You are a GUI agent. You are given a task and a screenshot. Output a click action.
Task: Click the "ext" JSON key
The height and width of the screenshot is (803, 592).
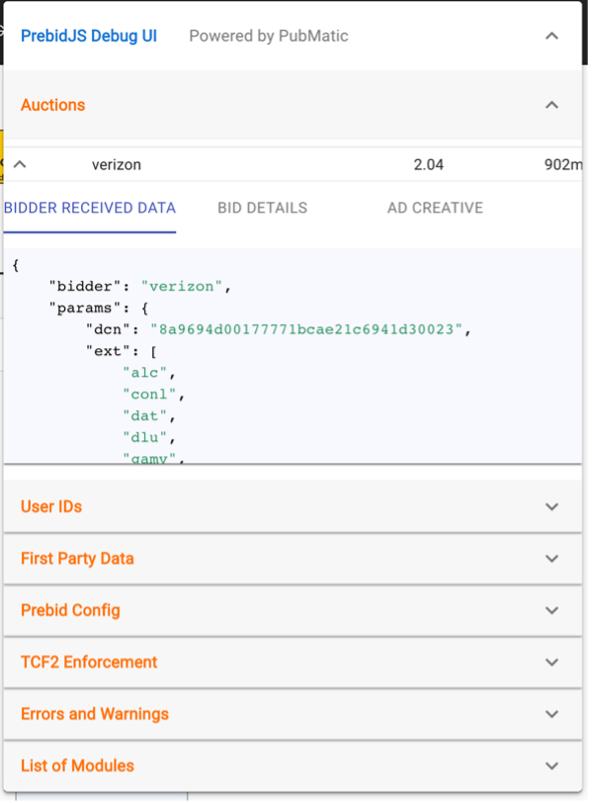click(108, 351)
